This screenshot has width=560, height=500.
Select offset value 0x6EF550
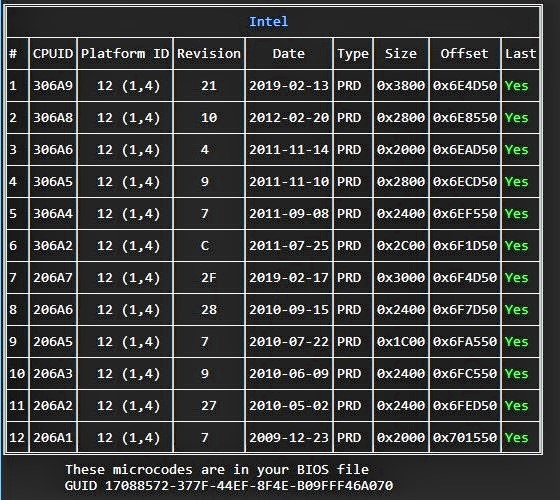coord(465,214)
